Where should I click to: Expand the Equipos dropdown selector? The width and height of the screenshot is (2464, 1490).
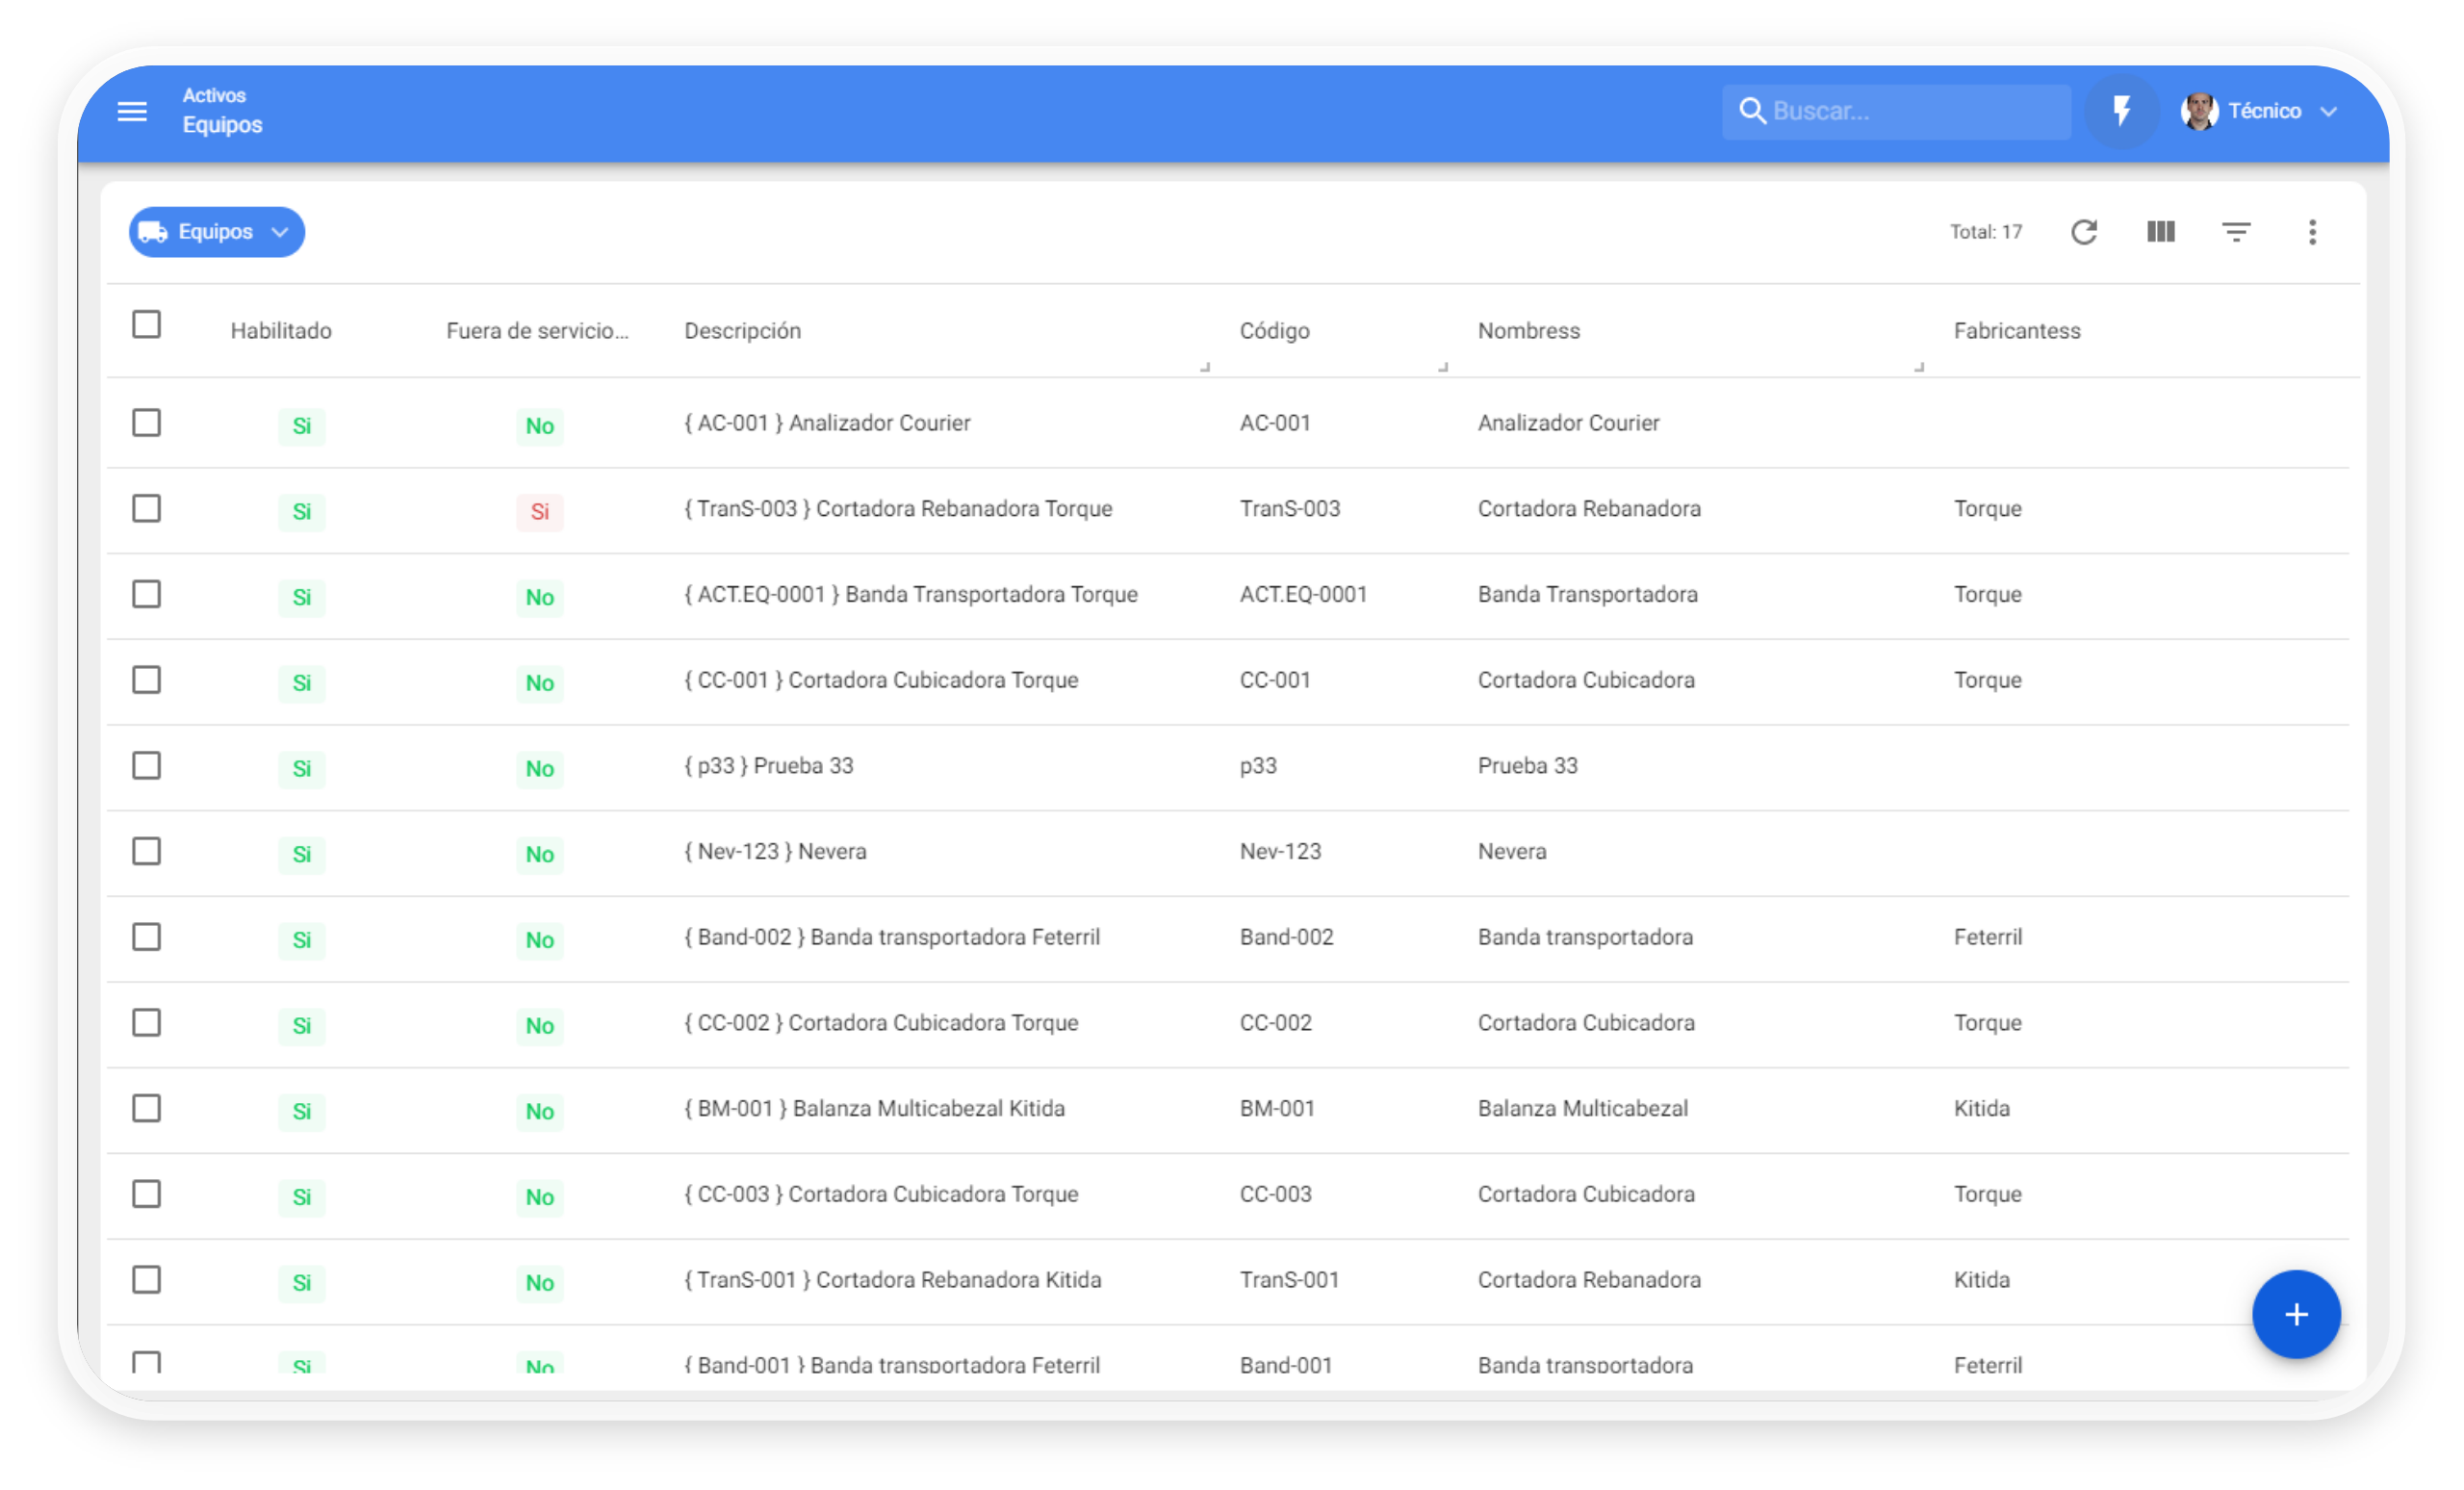217,232
